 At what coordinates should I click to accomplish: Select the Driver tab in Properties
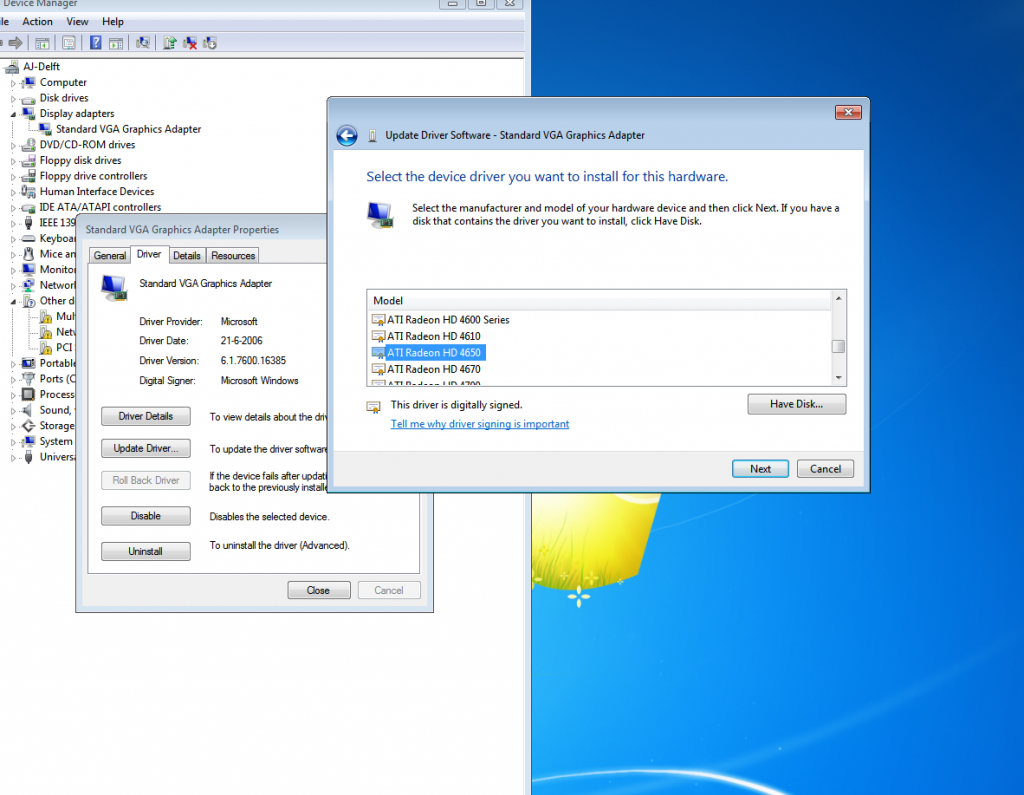pos(149,254)
